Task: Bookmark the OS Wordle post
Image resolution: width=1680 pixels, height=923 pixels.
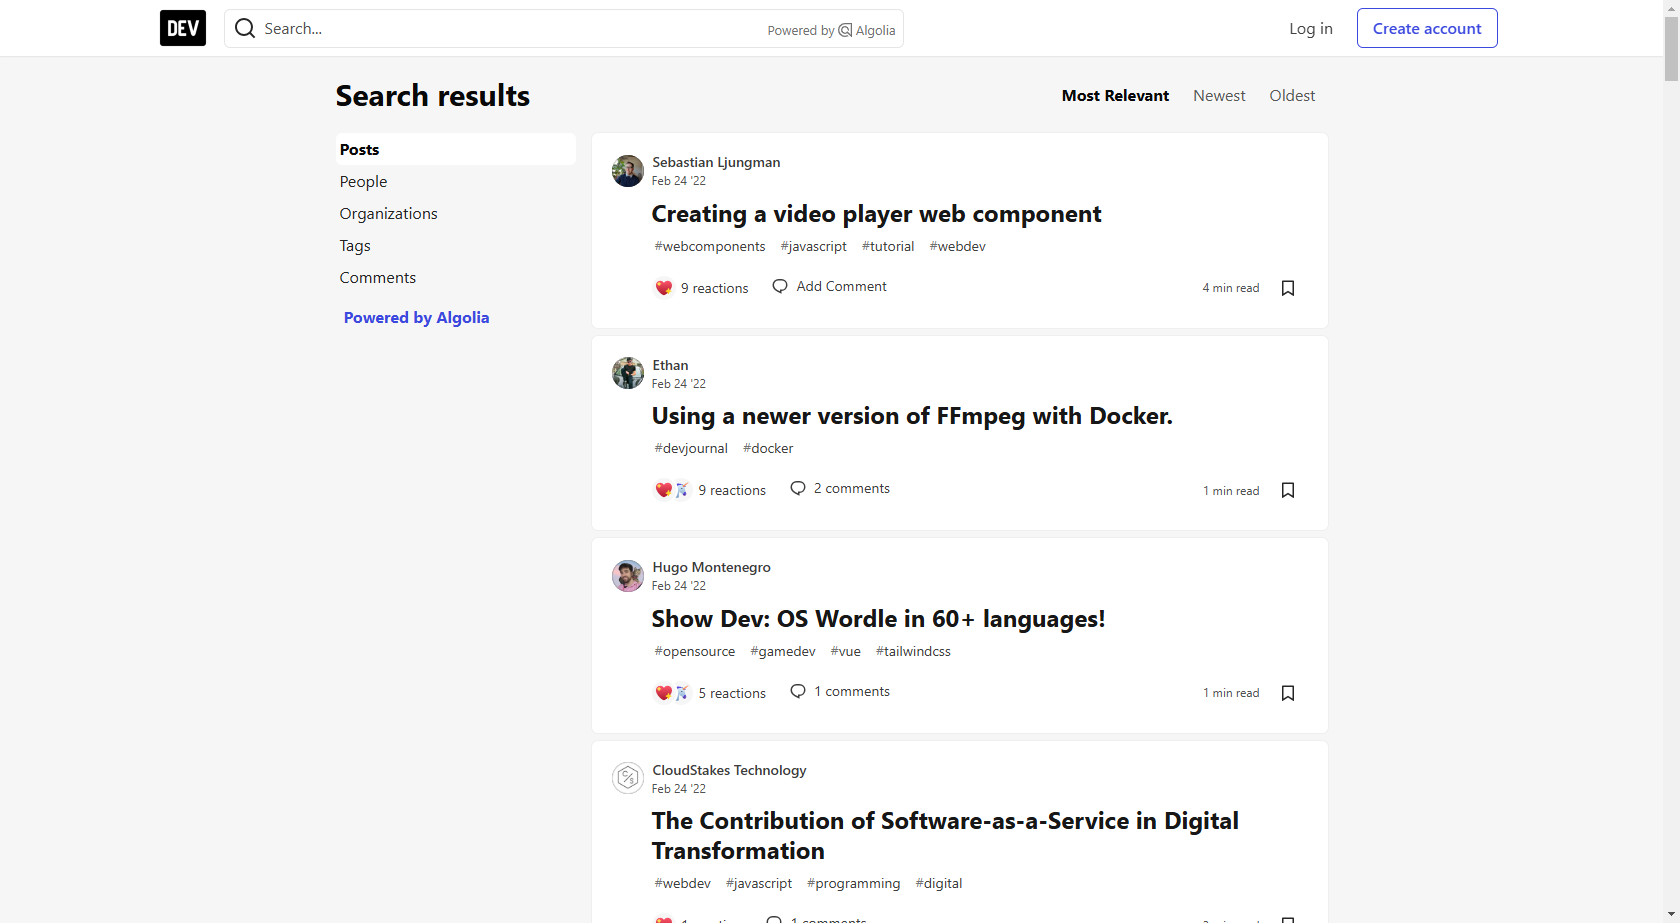Action: (1288, 693)
